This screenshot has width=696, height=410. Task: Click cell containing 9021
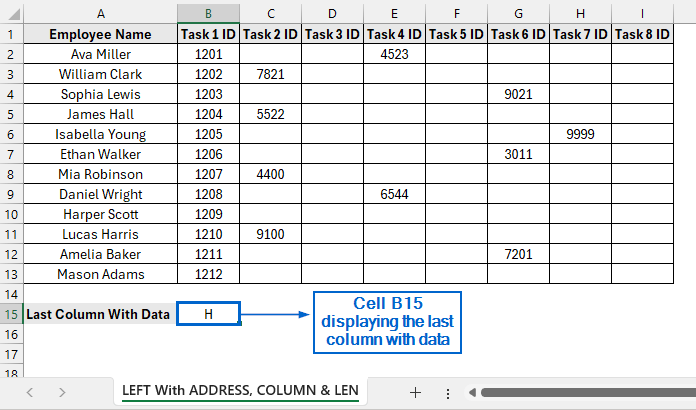(518, 94)
